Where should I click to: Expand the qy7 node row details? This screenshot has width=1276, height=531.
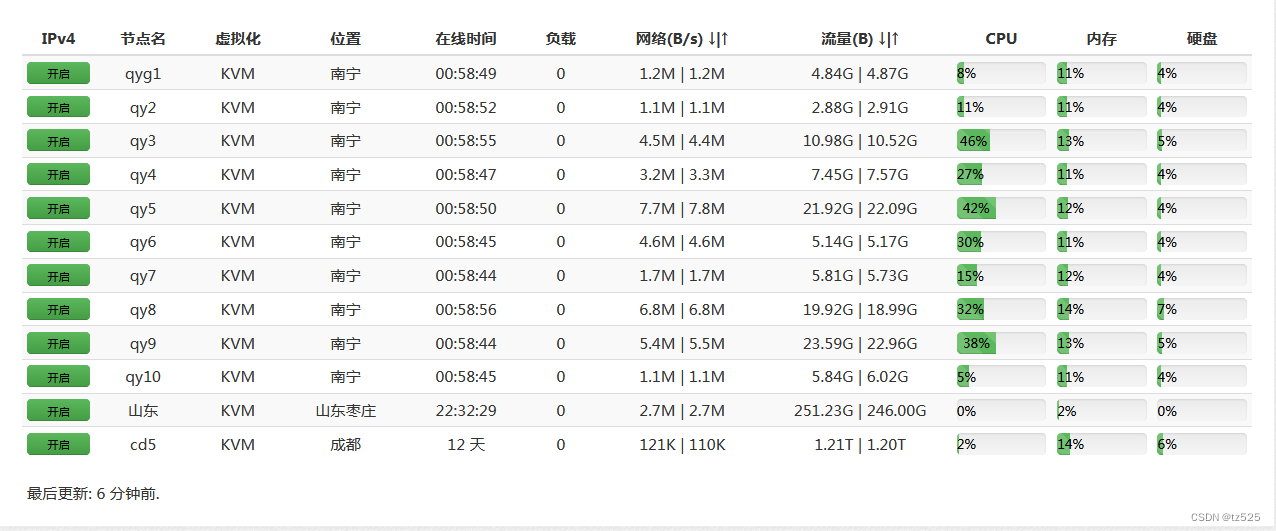[x=143, y=275]
